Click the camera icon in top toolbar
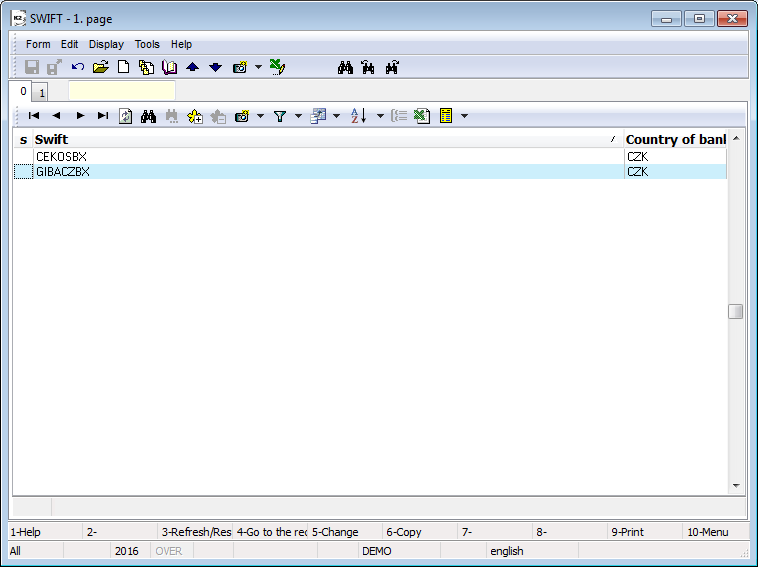Viewport: 758px width, 567px height. pyautogui.click(x=240, y=67)
